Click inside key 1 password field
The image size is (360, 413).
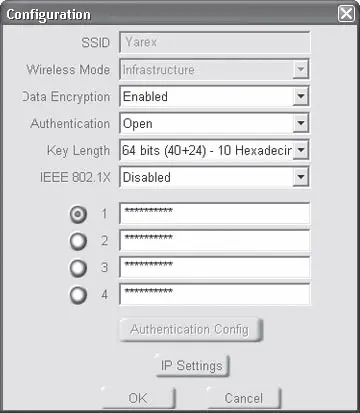[x=215, y=213]
